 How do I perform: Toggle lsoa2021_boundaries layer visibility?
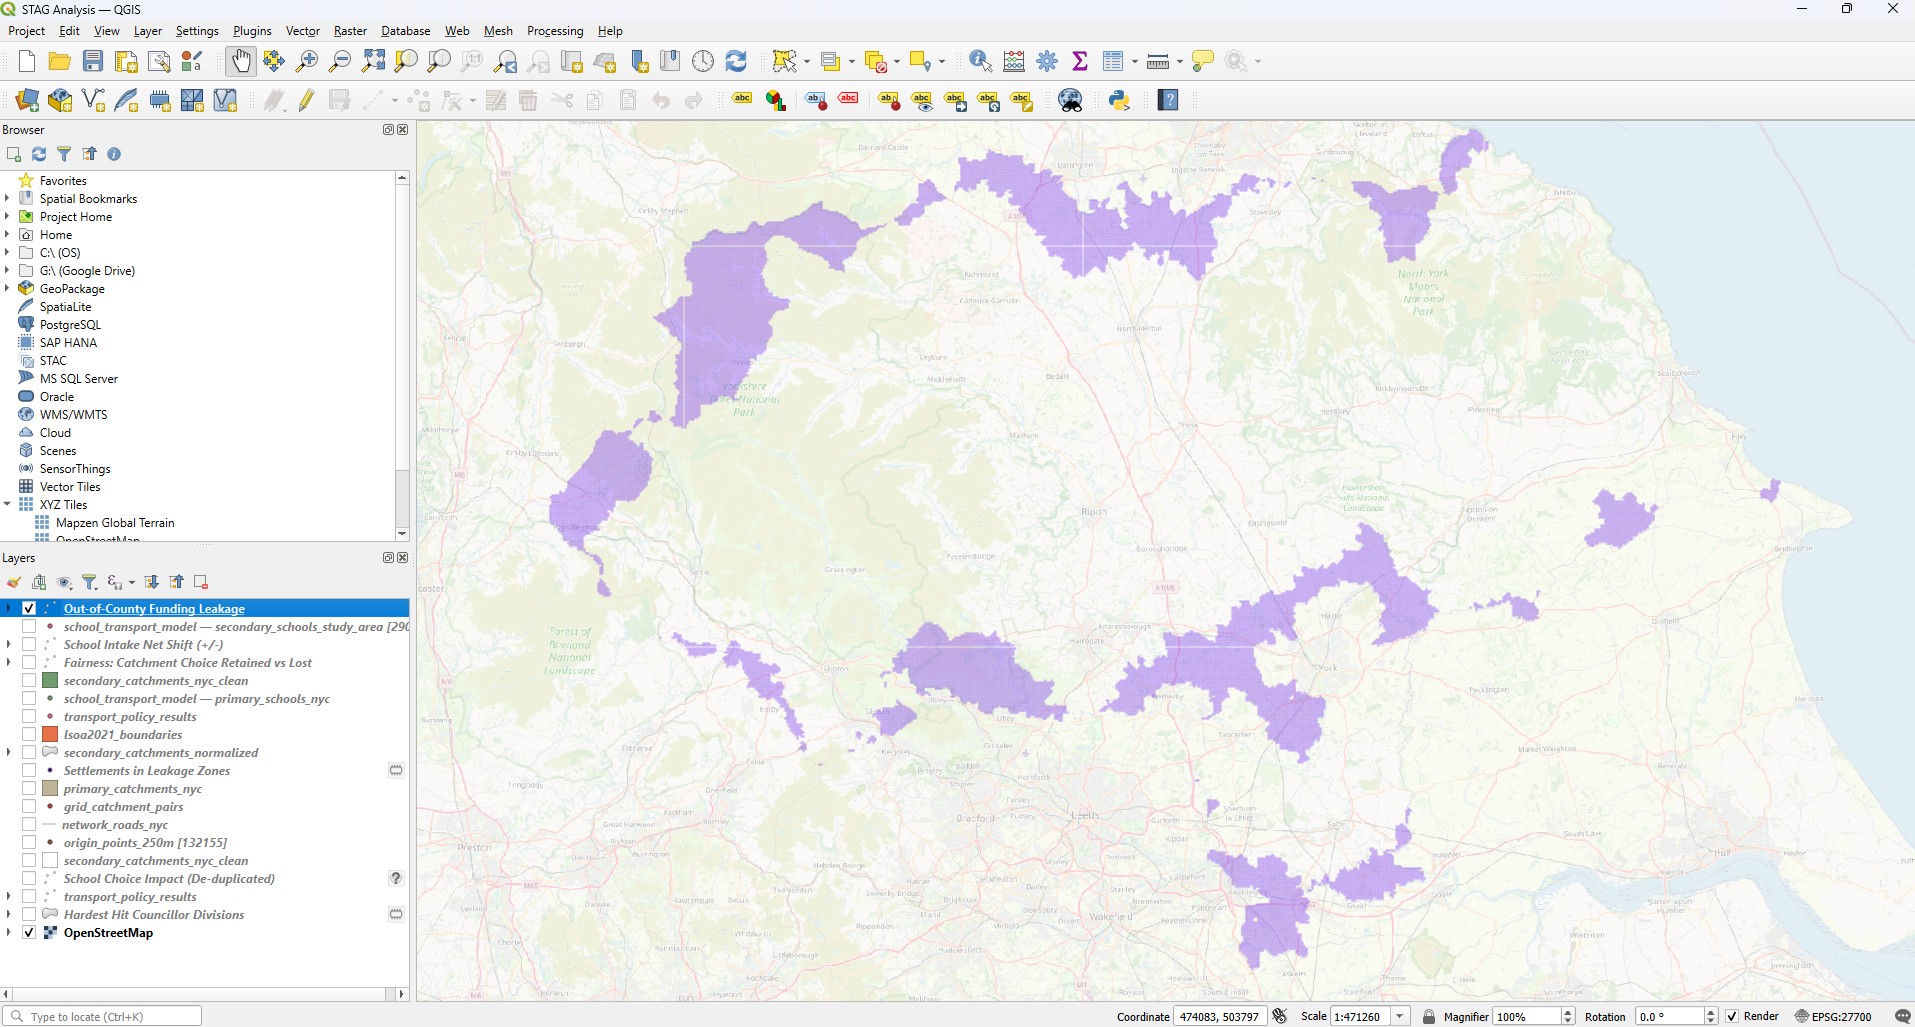pos(29,735)
